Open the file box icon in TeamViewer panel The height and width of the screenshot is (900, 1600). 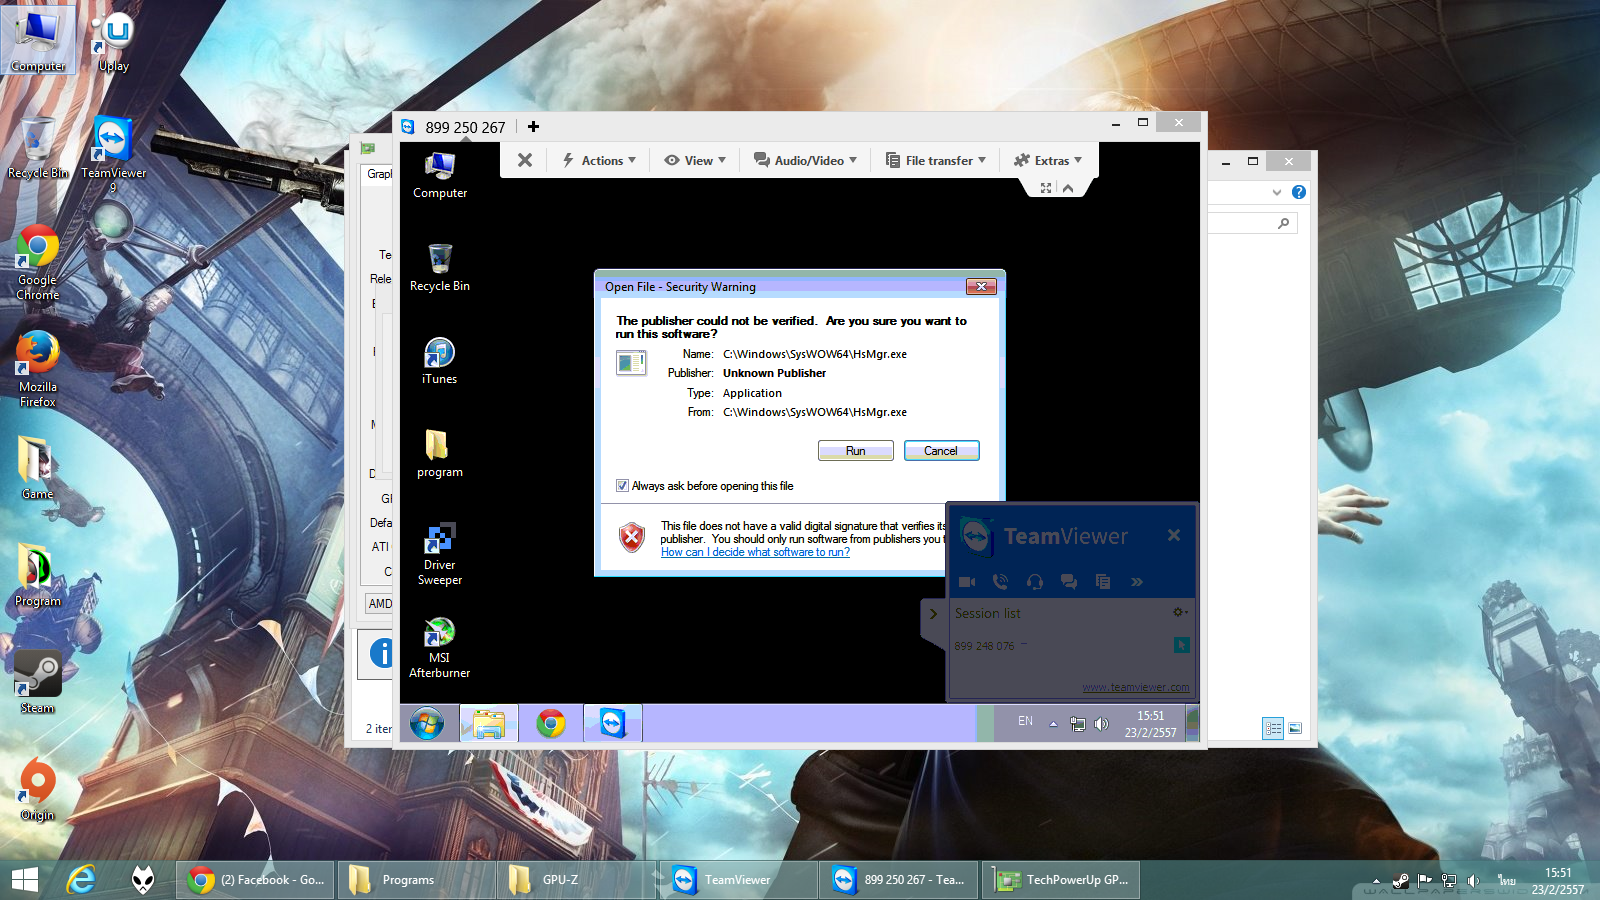(1103, 581)
